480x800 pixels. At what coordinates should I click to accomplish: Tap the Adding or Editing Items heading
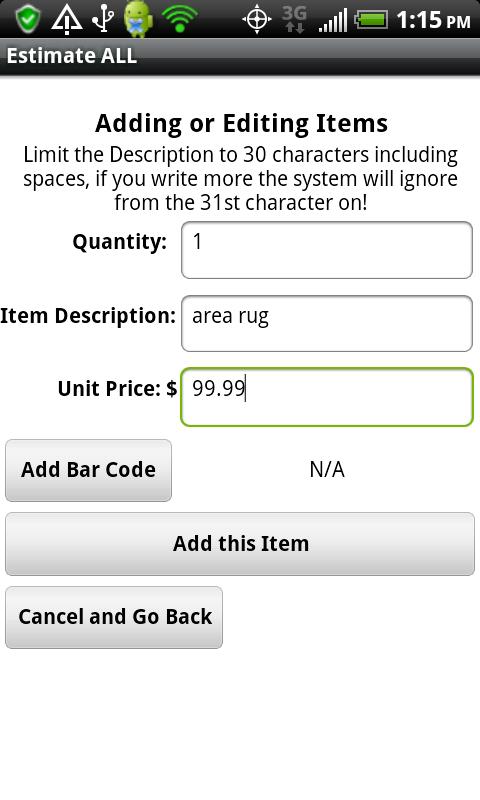241,123
